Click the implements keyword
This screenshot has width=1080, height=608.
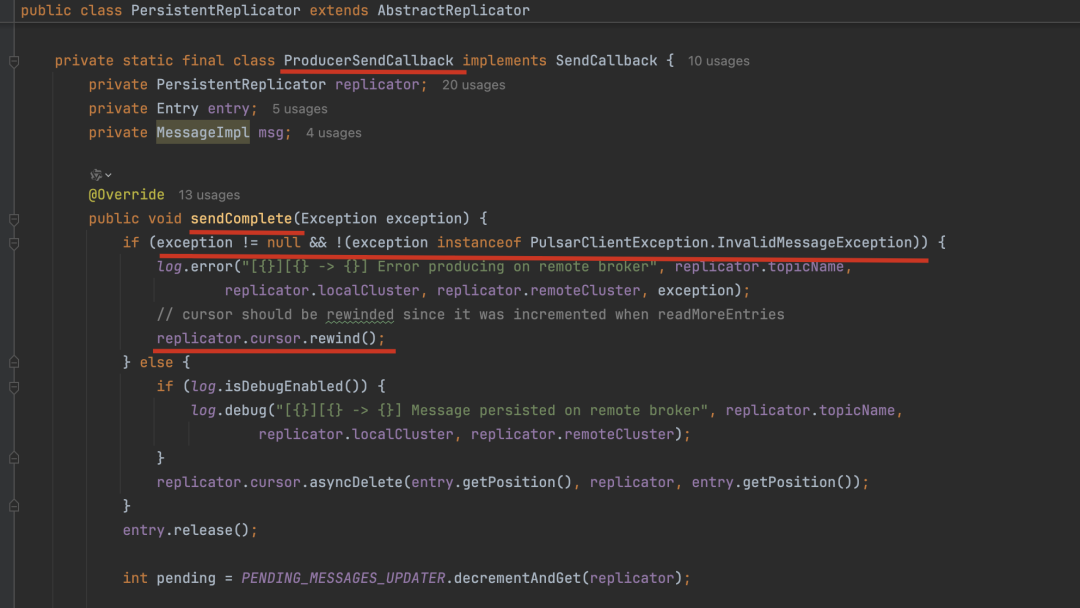(x=504, y=61)
